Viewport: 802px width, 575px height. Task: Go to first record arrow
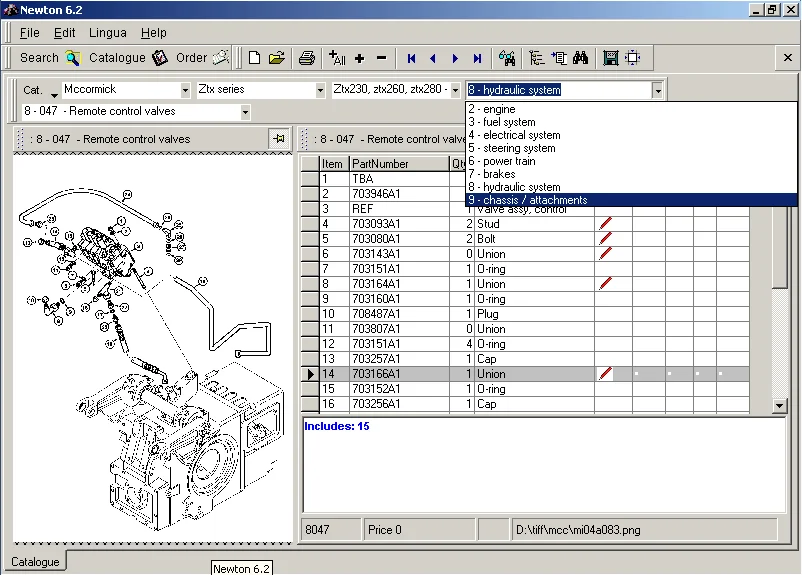(x=411, y=58)
